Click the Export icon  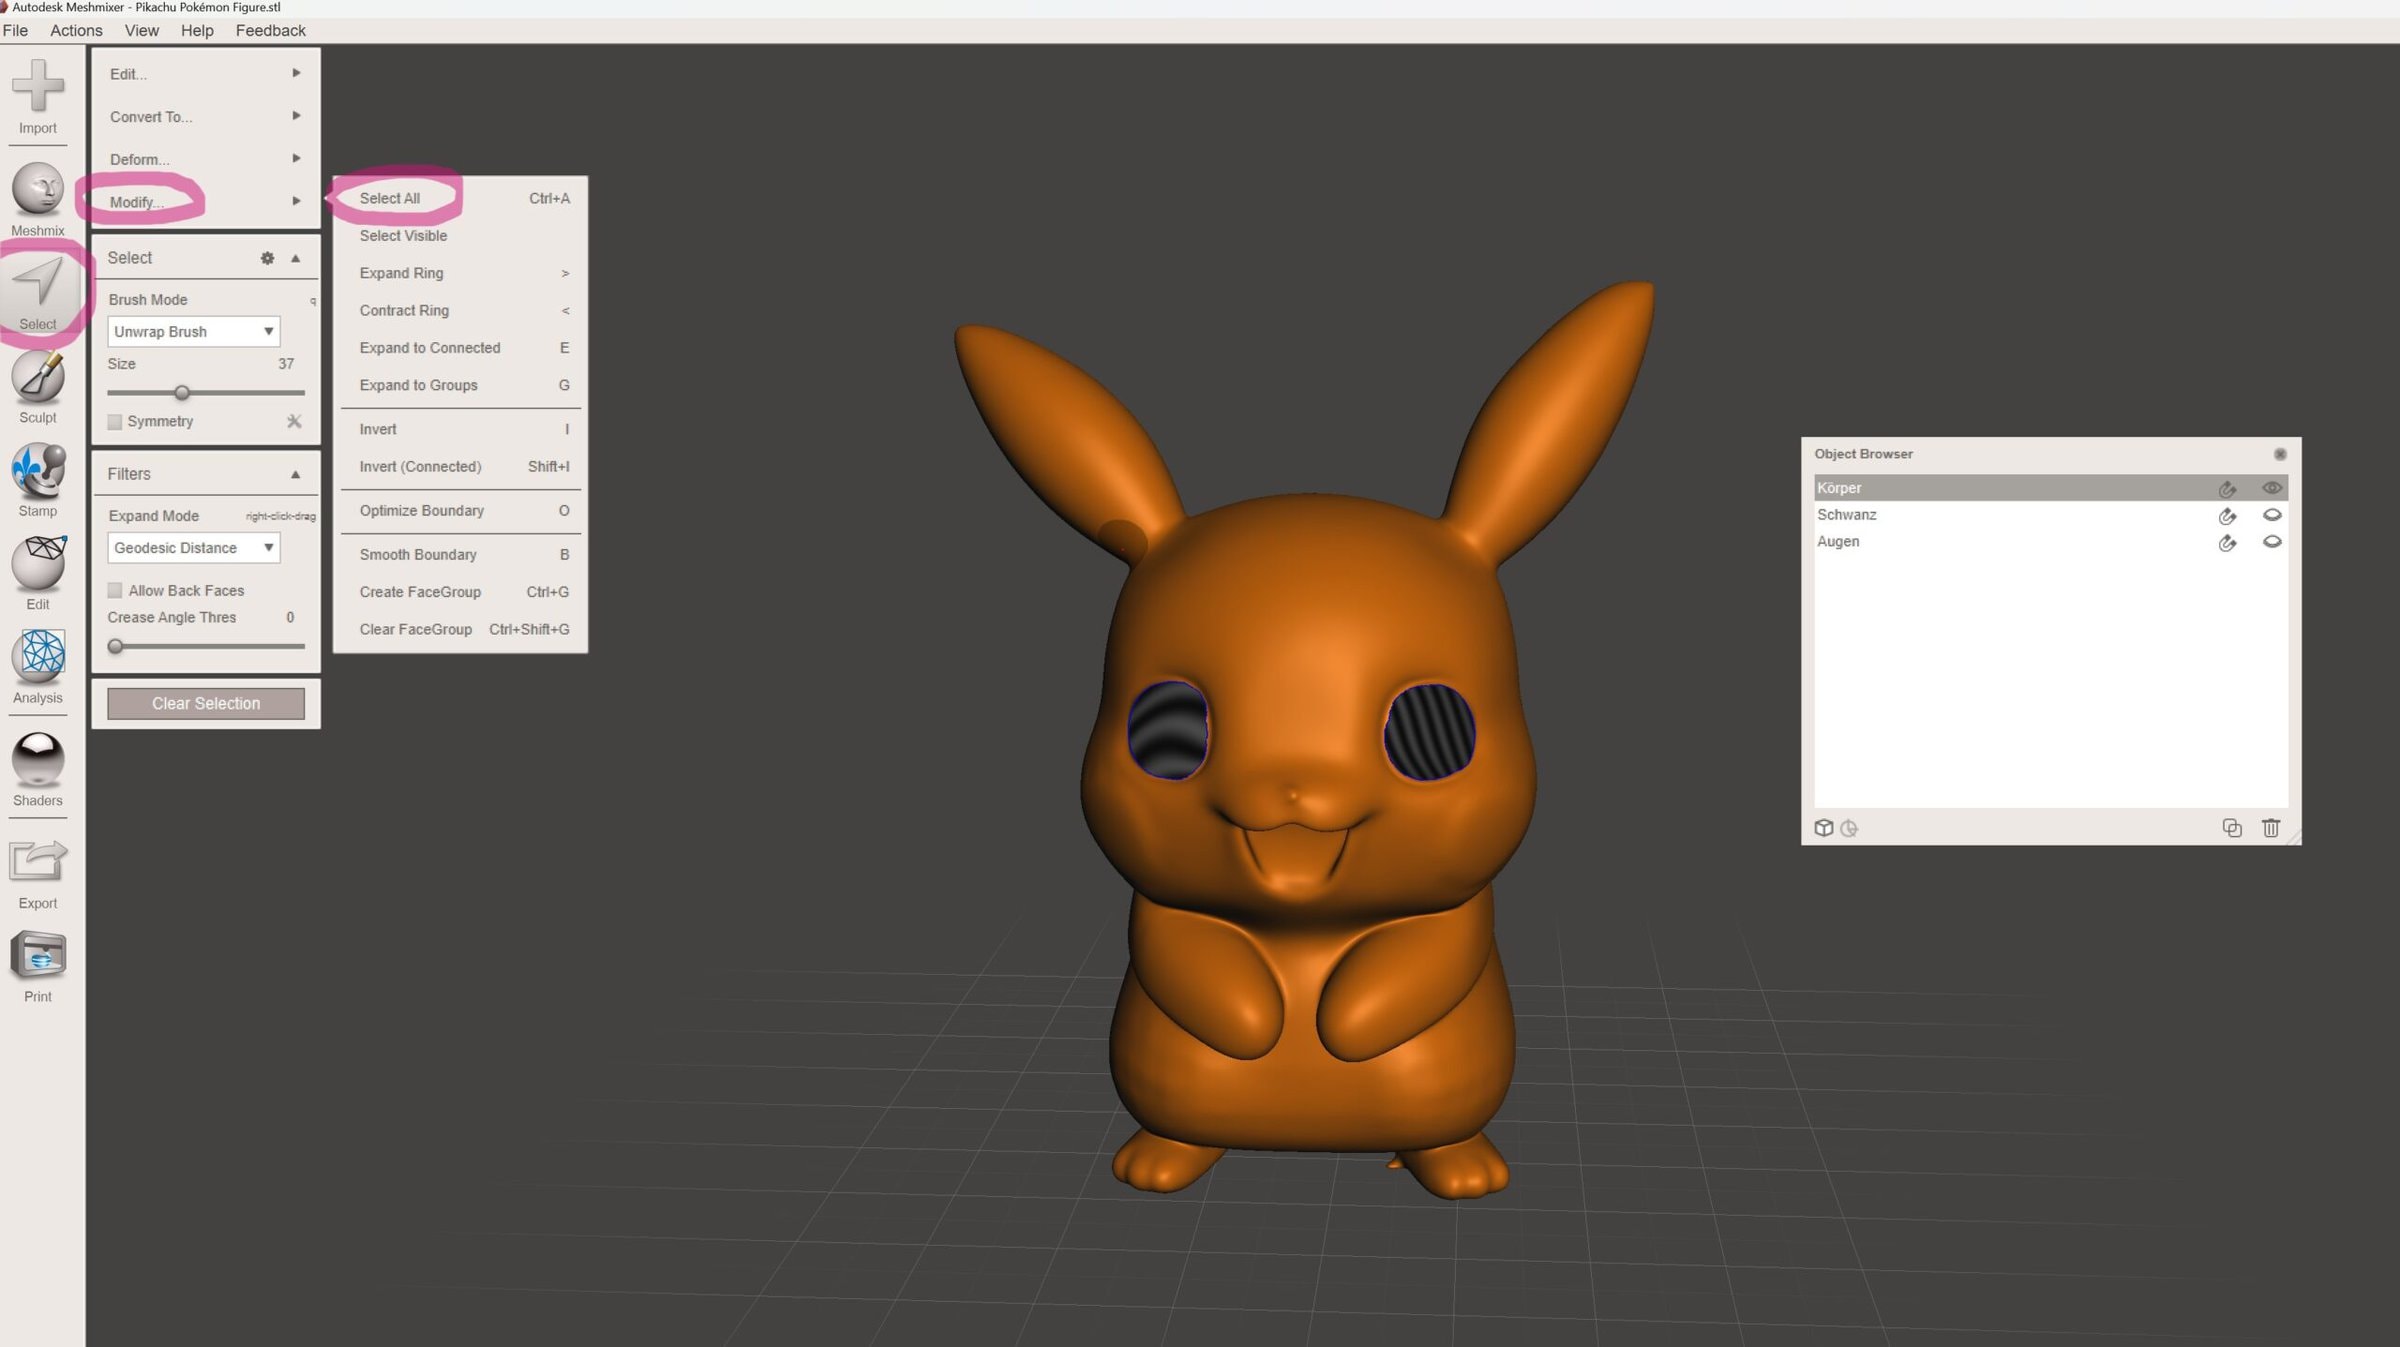(x=38, y=862)
